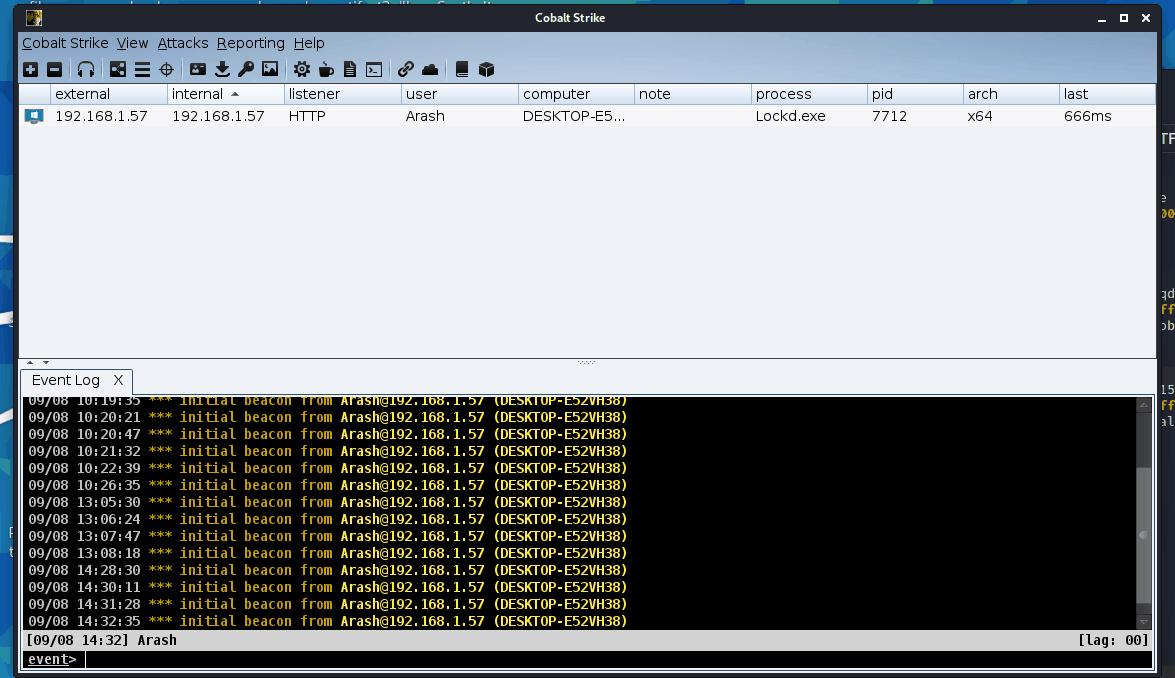Open Java applet attack (coffee cup icon)
Screen dimensions: 1175x678
[326, 70]
